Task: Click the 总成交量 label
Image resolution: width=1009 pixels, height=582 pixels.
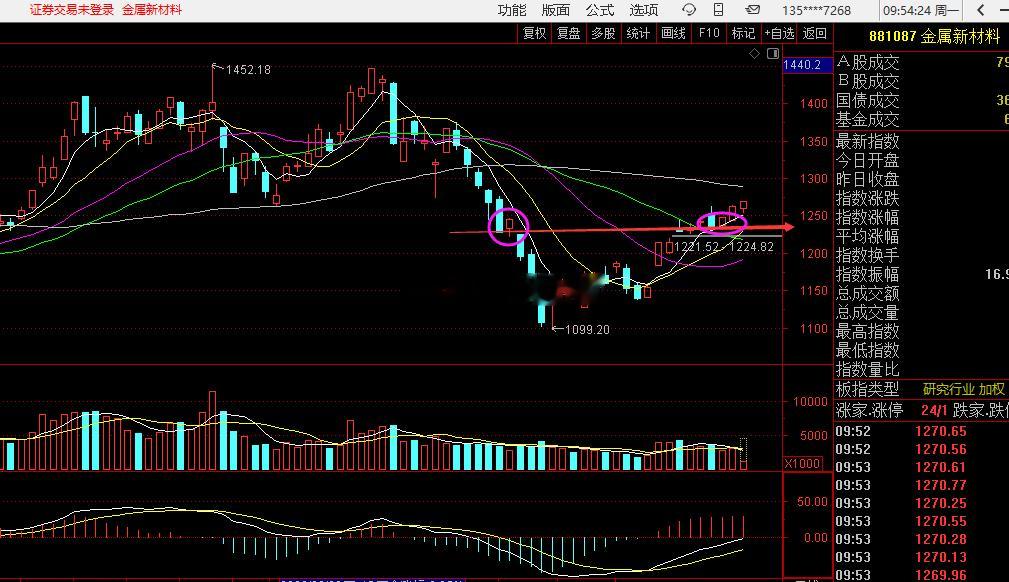Action: 867,312
